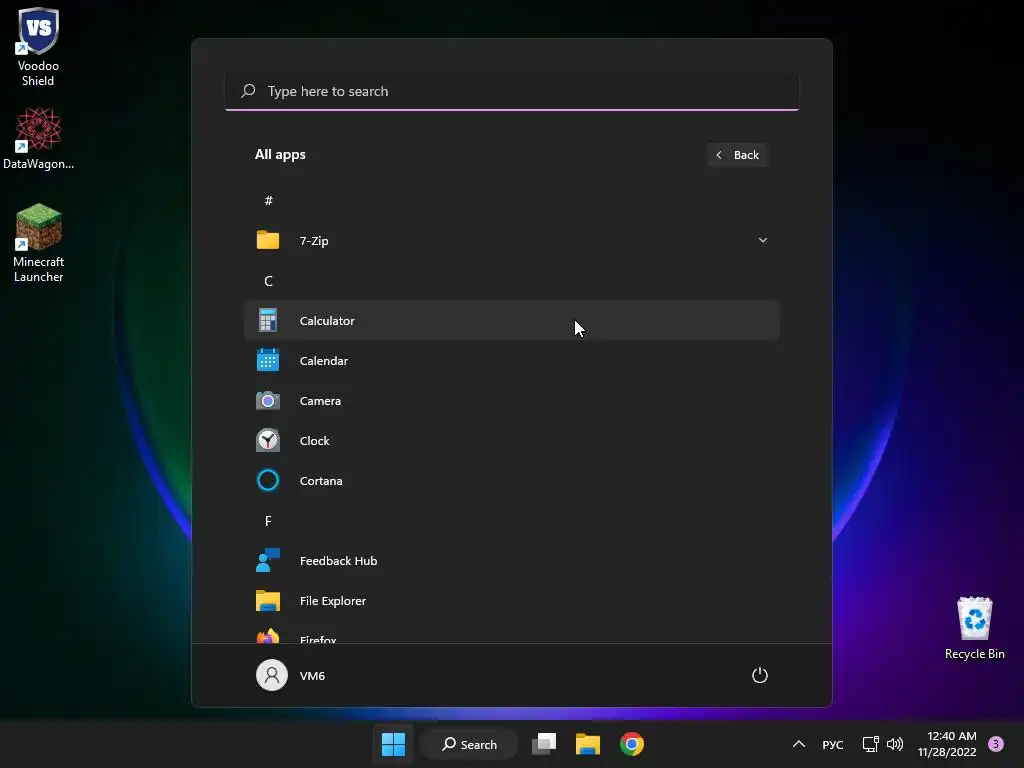This screenshot has width=1024, height=768.
Task: Select the DataWagon desktop shortcut
Action: click(x=39, y=139)
